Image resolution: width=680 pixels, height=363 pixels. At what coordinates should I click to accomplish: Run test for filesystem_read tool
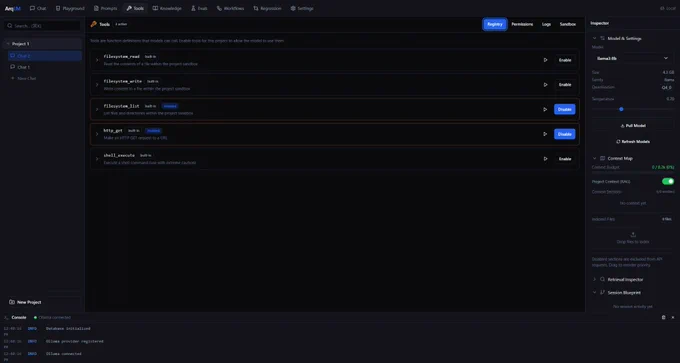(545, 60)
